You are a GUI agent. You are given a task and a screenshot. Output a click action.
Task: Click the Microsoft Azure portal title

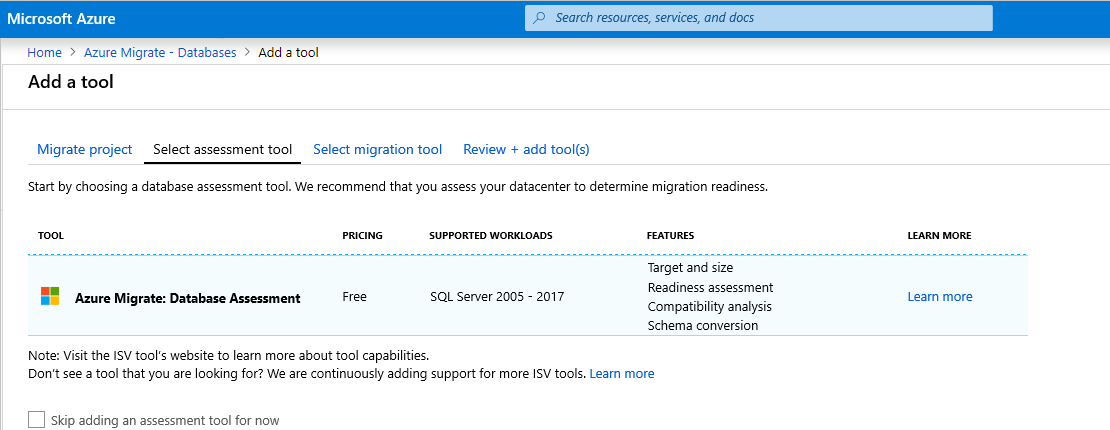pos(60,18)
